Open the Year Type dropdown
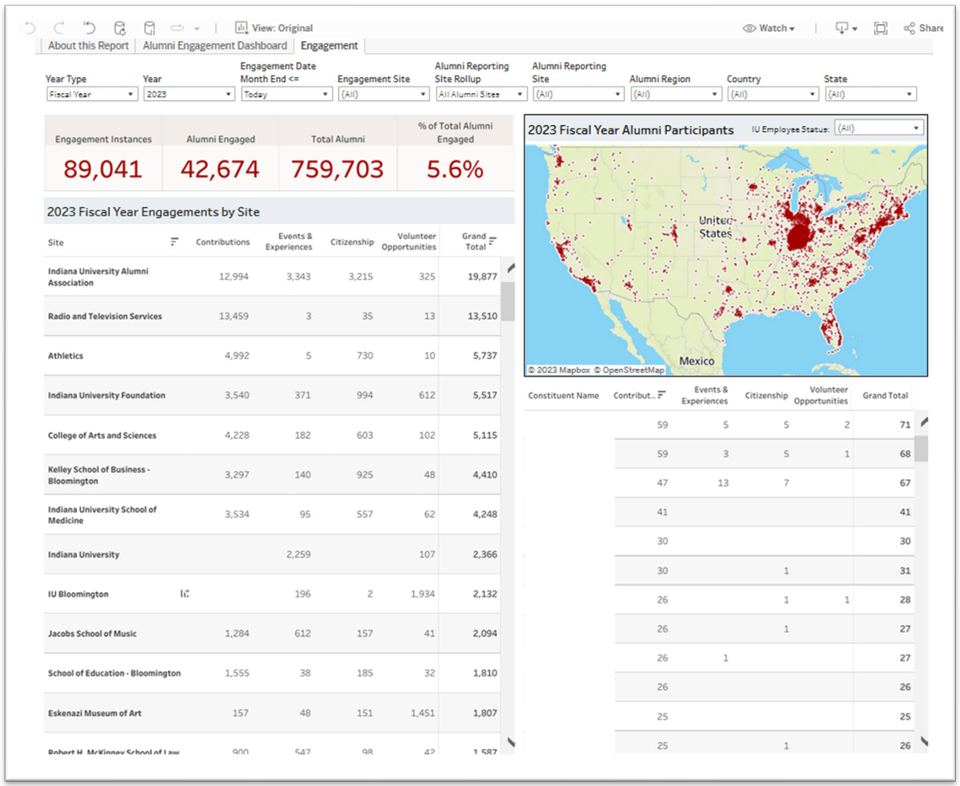The height and width of the screenshot is (786, 960). [92, 94]
